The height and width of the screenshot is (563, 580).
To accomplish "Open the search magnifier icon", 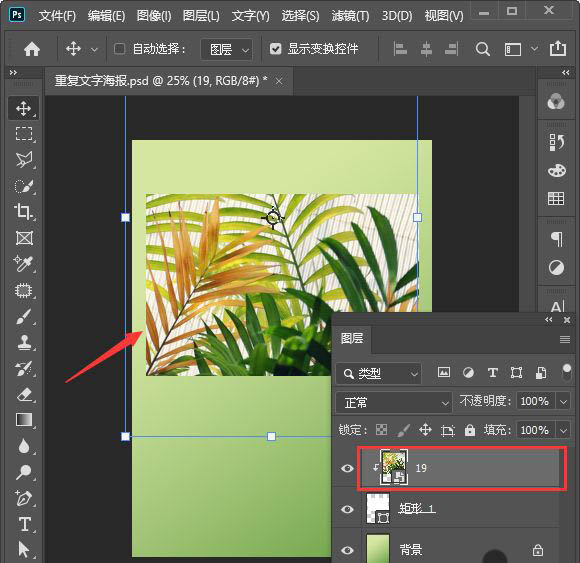I will (x=482, y=49).
